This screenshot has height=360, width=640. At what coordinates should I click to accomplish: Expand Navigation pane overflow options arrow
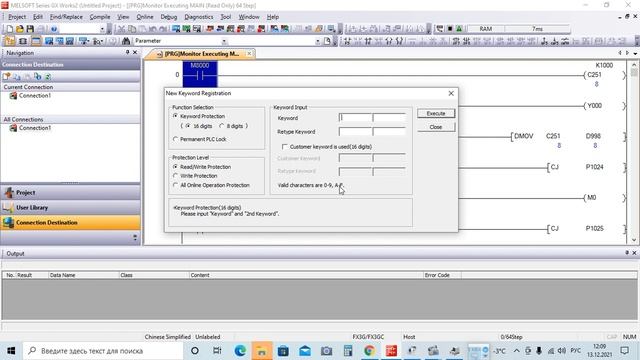pos(135,238)
